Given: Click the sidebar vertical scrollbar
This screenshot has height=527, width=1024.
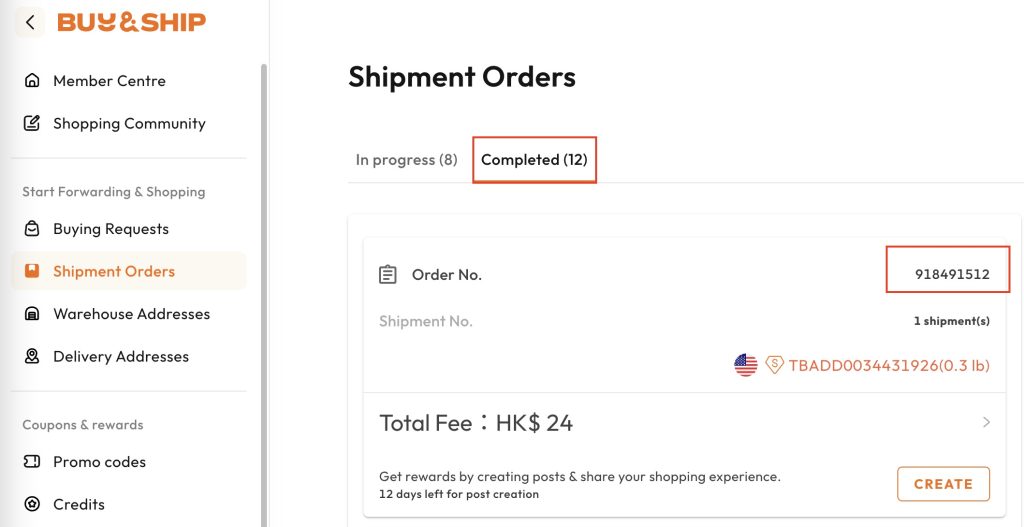Looking at the screenshot, I should pos(264,300).
